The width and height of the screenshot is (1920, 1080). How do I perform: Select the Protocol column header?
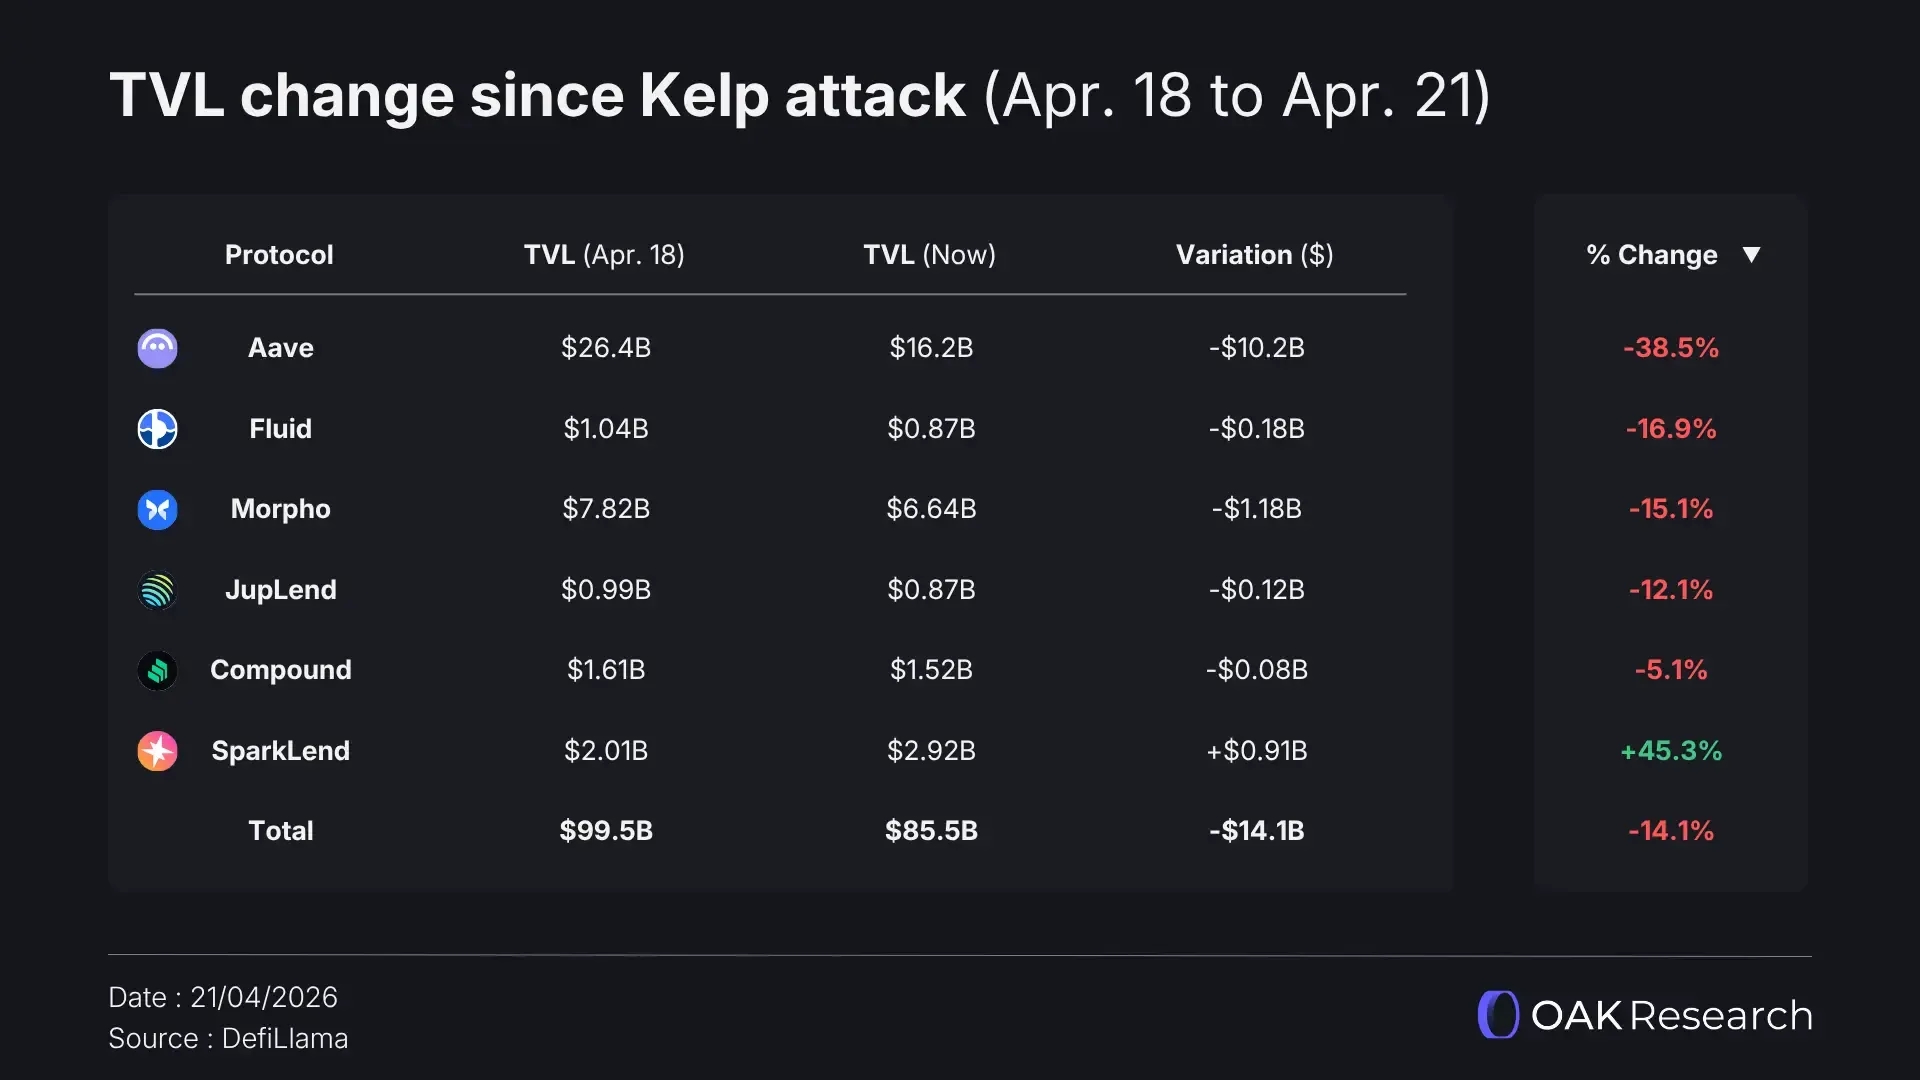tap(279, 255)
